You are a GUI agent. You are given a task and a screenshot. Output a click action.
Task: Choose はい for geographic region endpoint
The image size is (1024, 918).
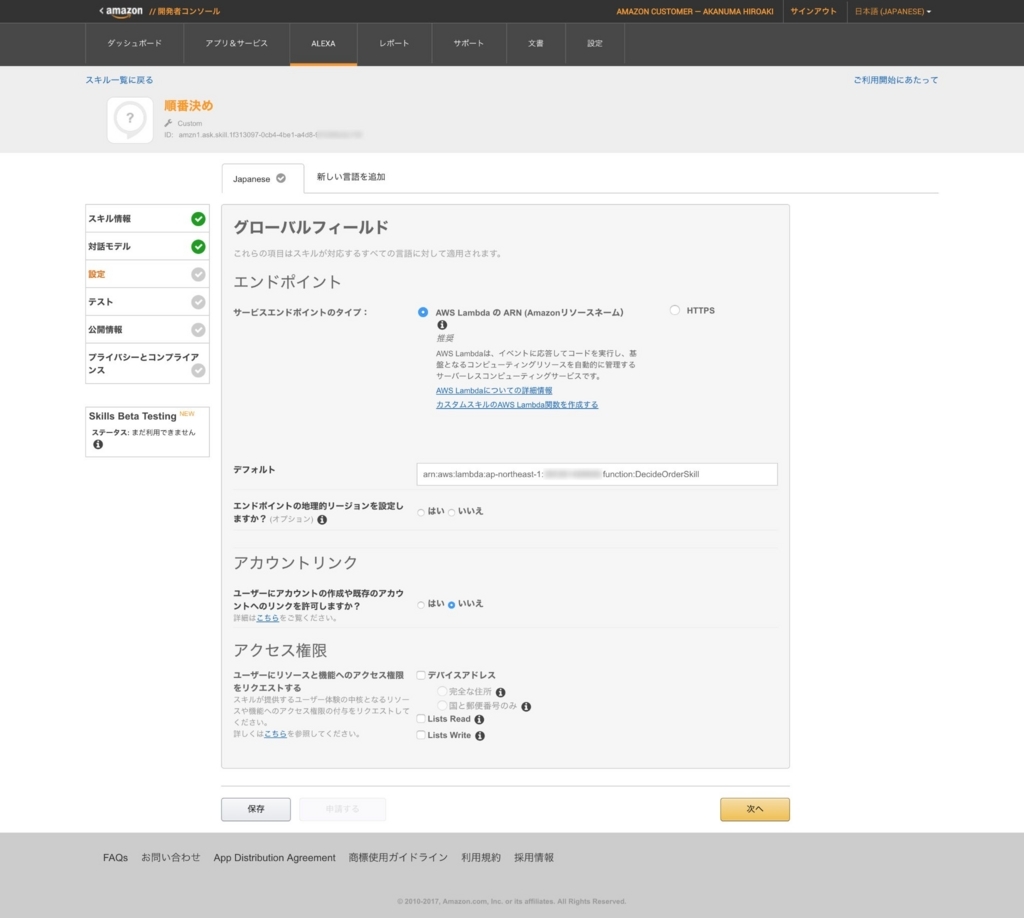(421, 512)
